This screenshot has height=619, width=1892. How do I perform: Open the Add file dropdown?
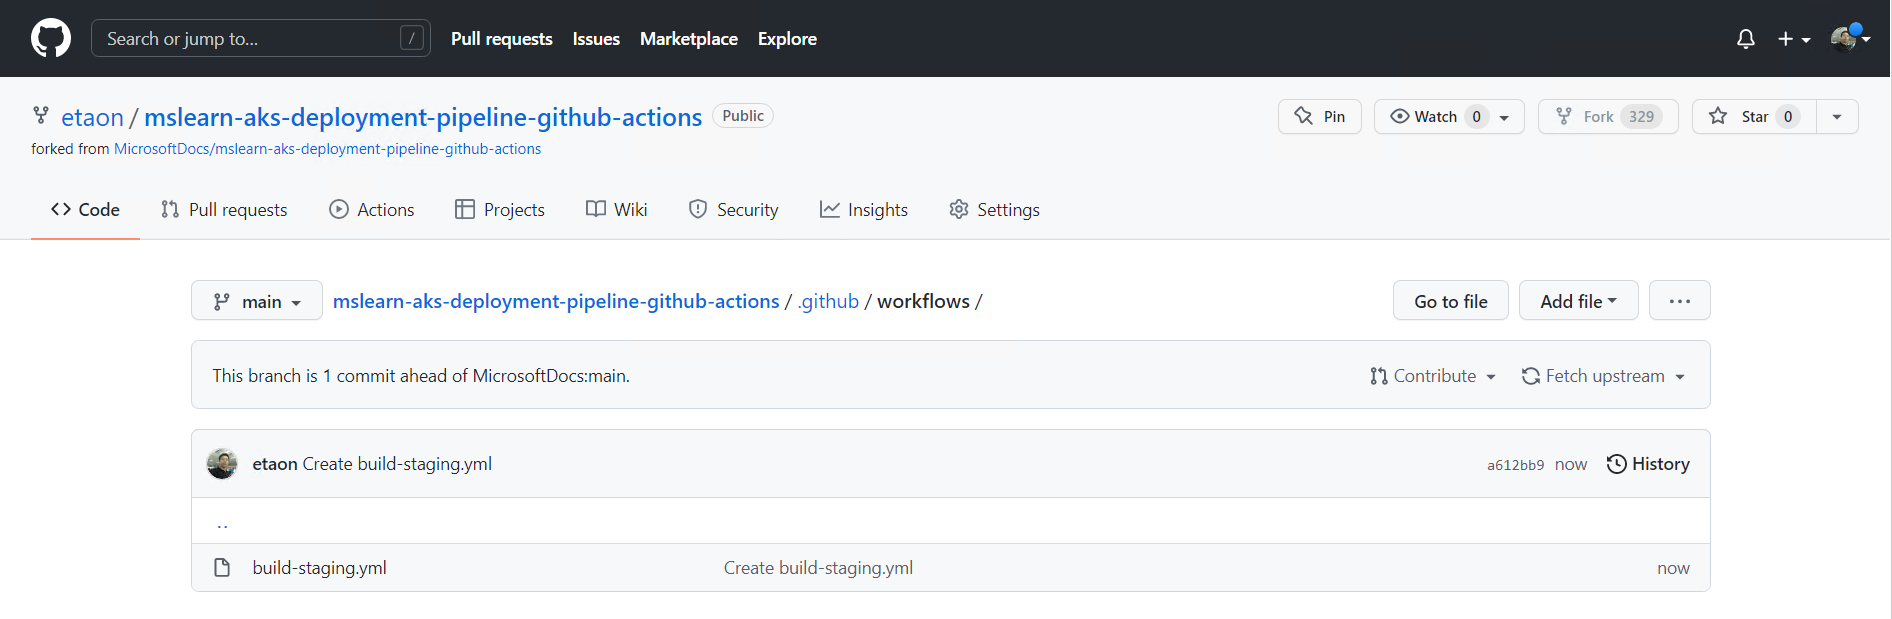point(1579,300)
